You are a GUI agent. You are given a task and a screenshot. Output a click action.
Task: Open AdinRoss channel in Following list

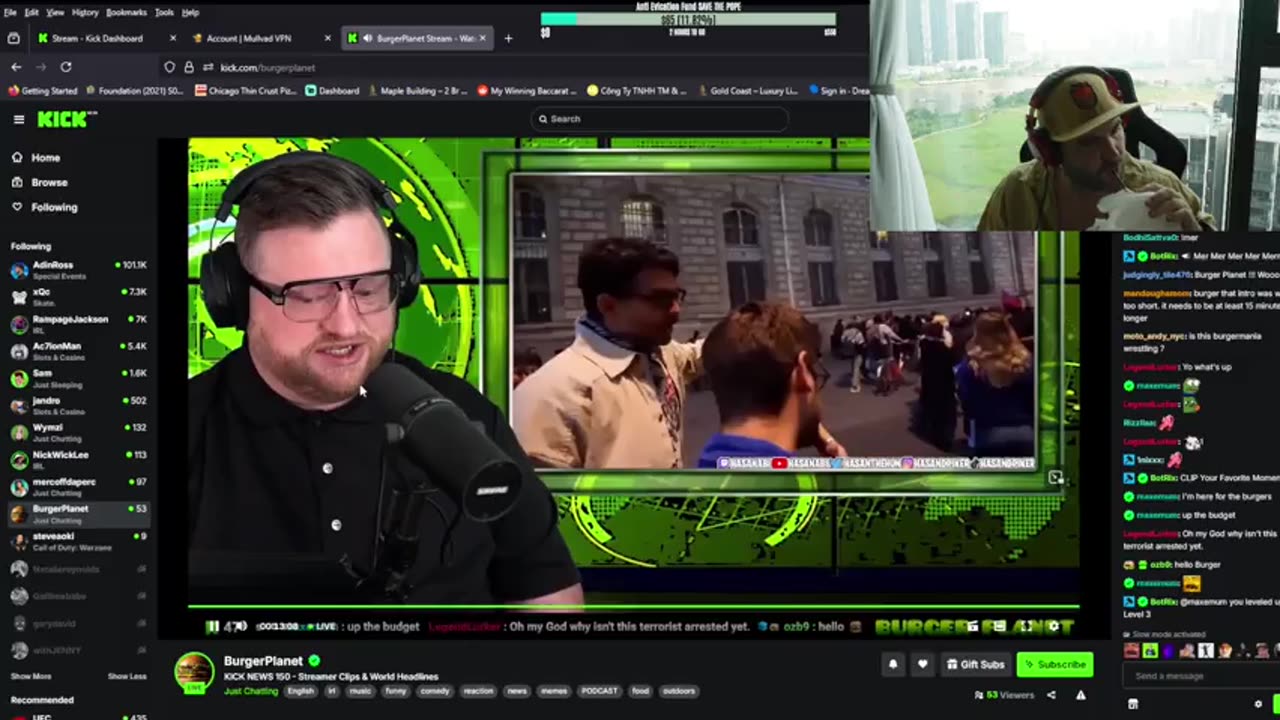coord(78,268)
